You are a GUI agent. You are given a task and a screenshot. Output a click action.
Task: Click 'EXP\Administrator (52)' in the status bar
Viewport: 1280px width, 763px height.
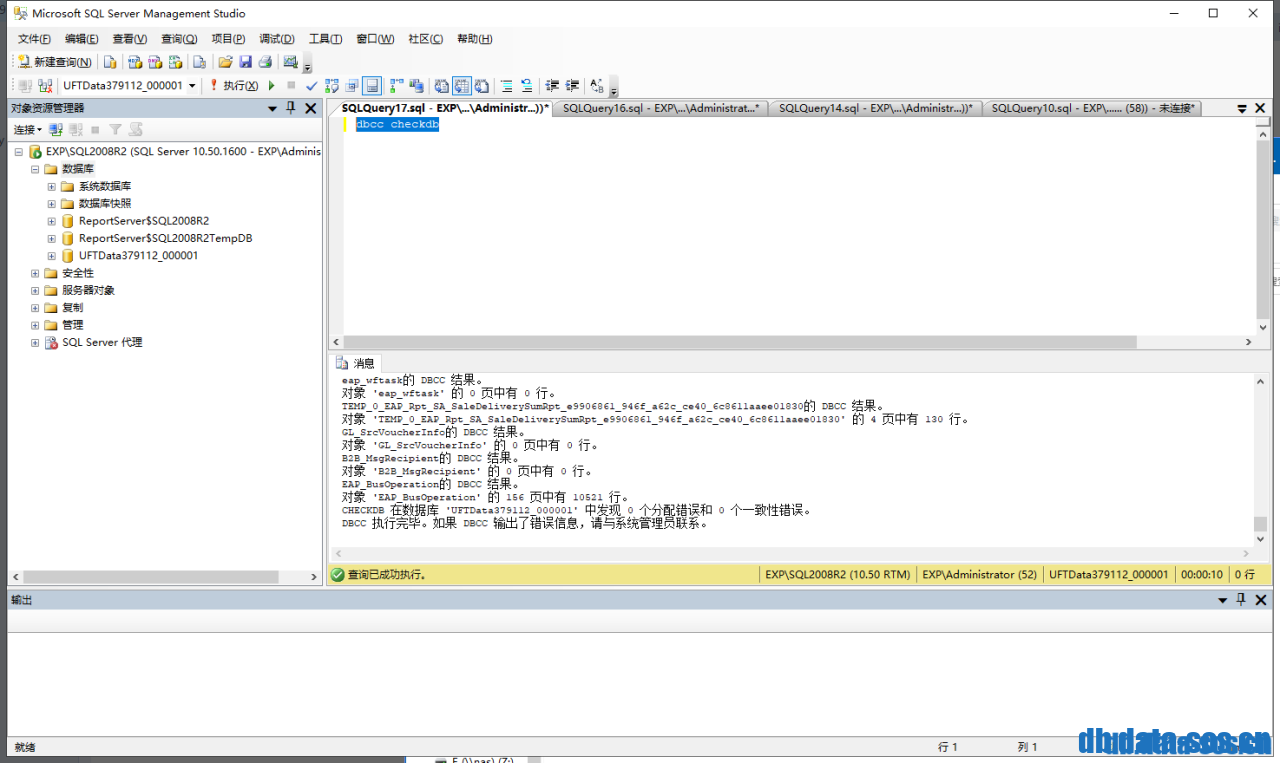point(979,575)
